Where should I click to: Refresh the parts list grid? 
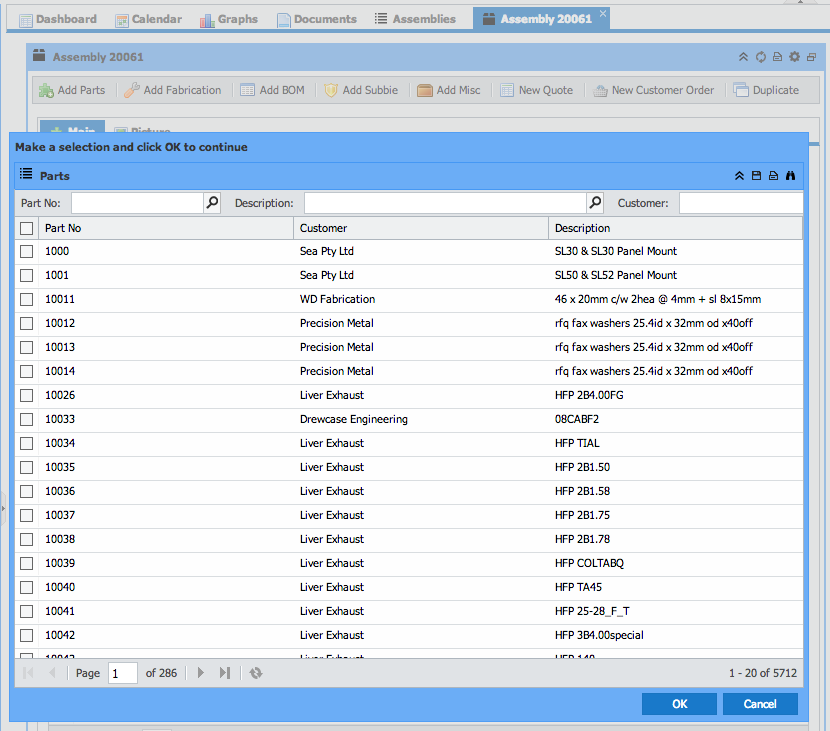pyautogui.click(x=256, y=673)
